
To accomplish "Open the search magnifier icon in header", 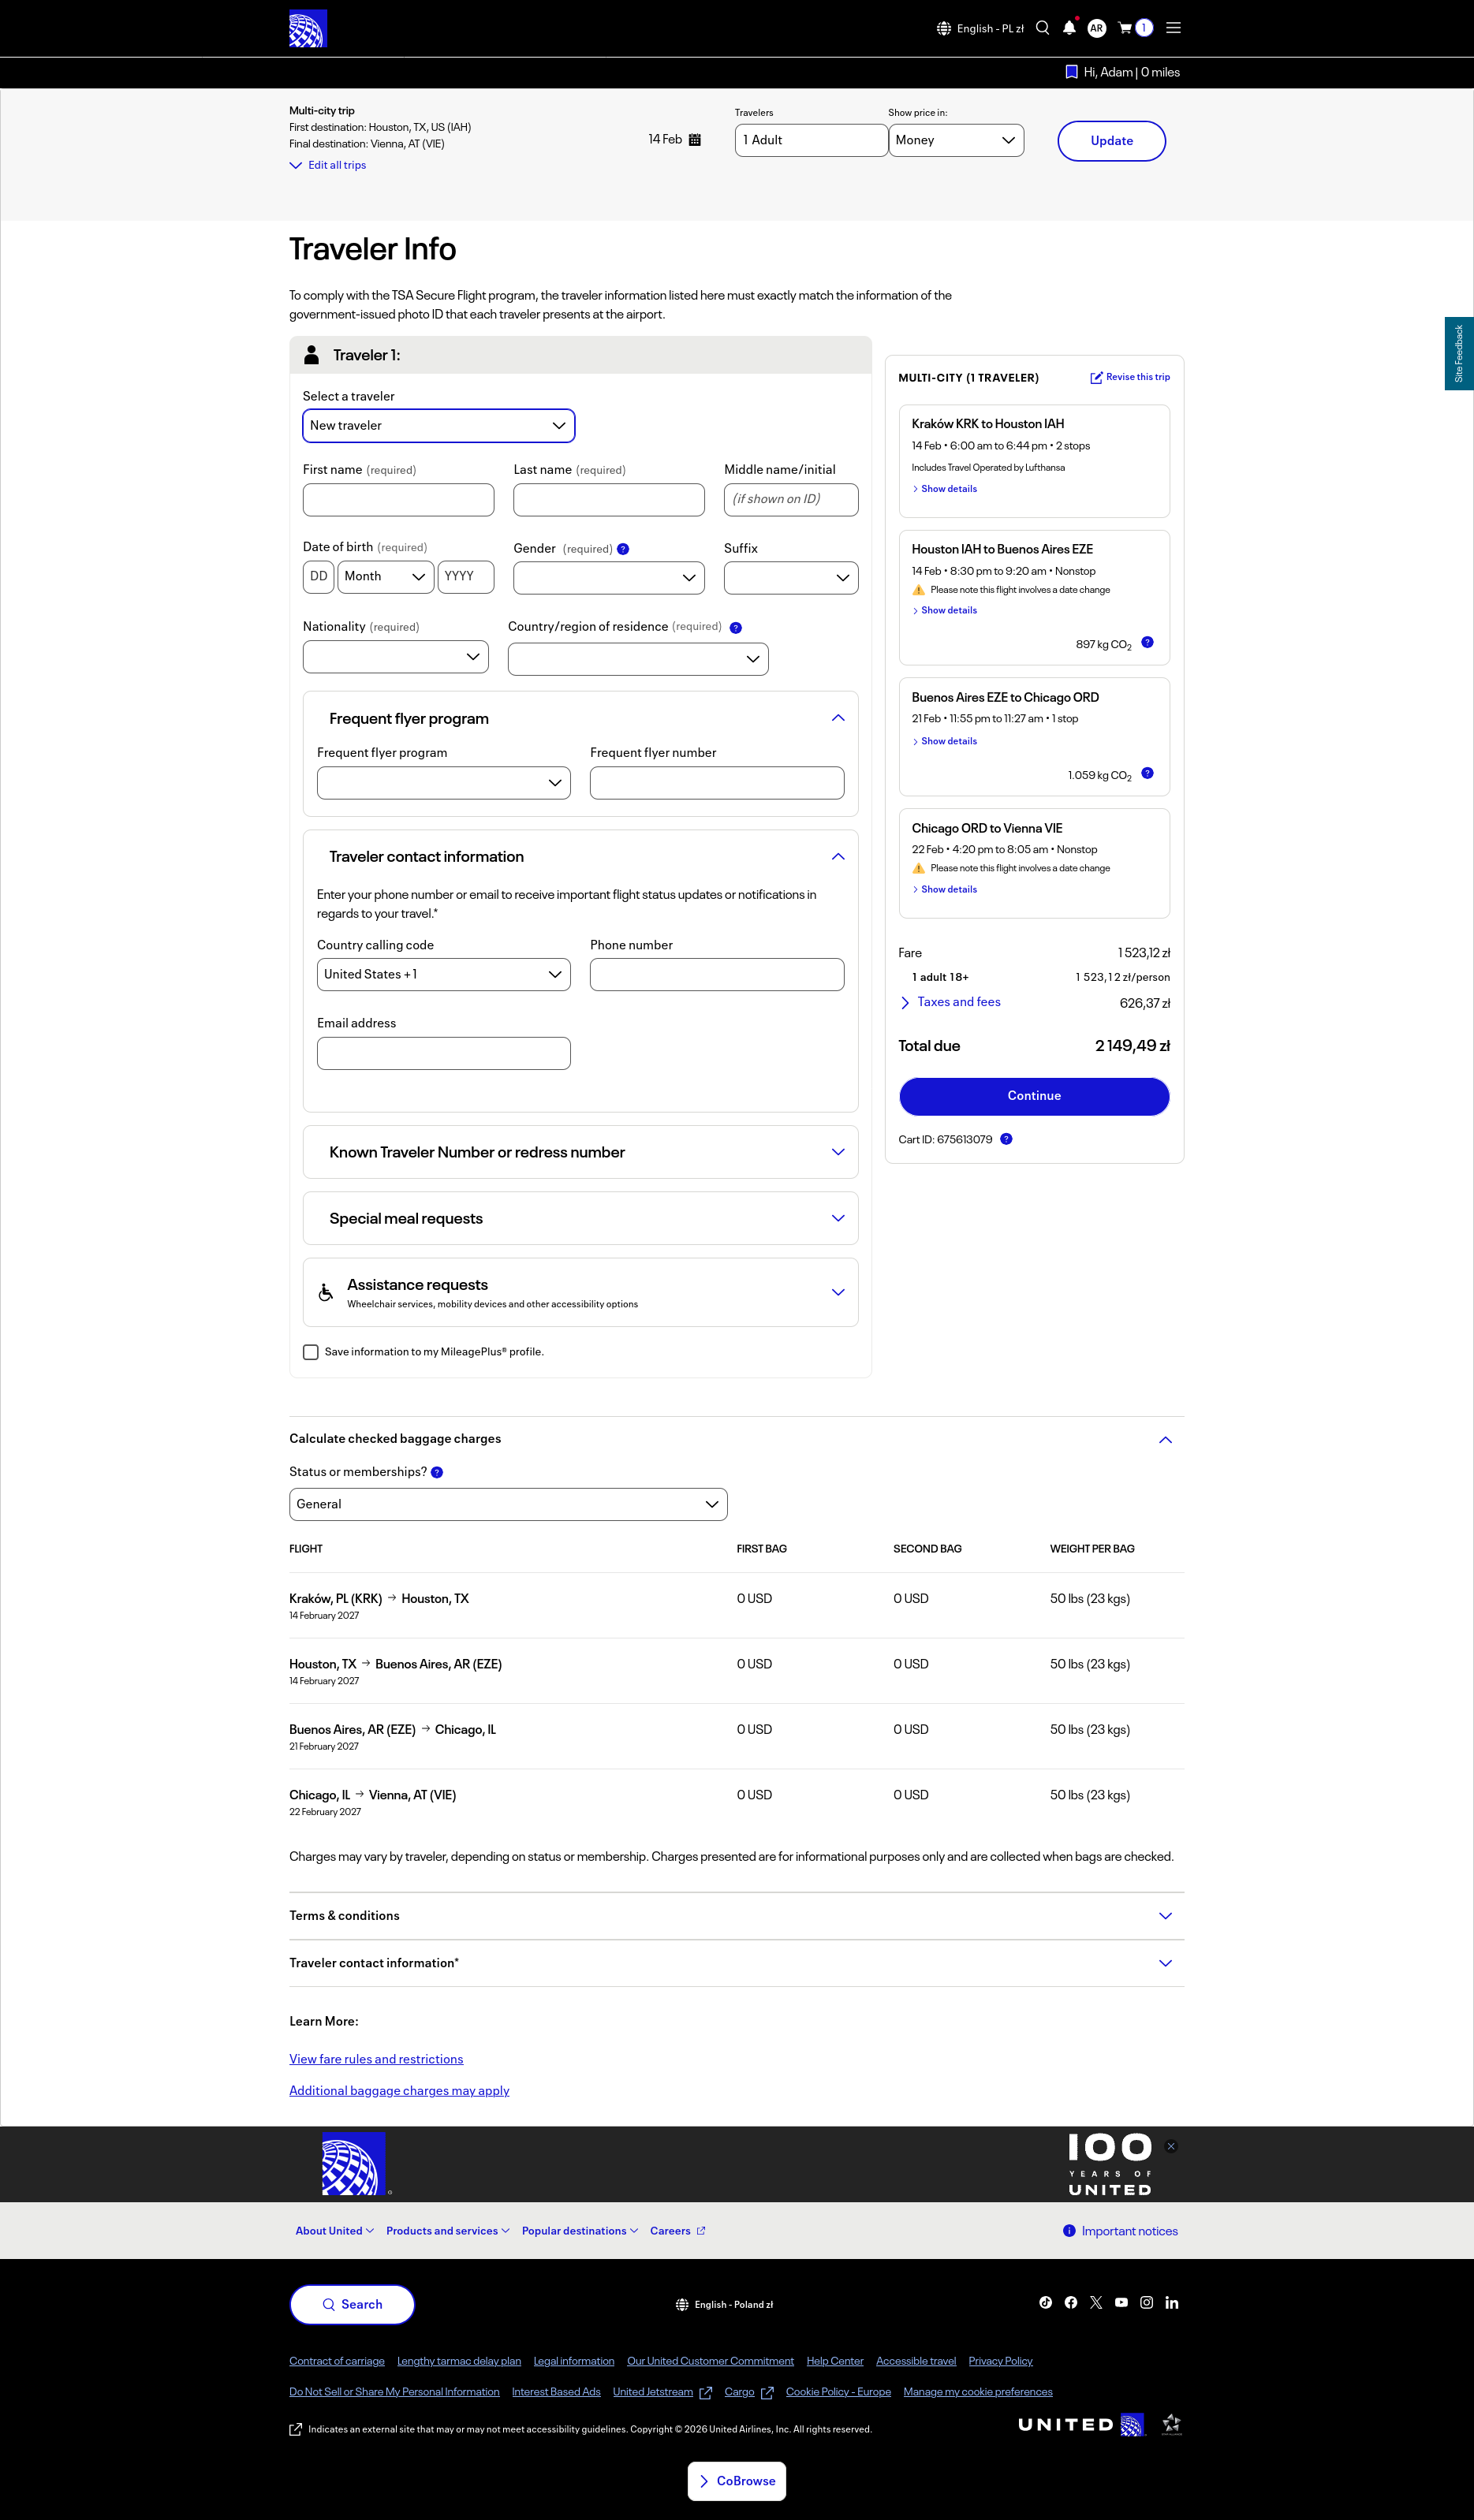I will (1043, 28).
